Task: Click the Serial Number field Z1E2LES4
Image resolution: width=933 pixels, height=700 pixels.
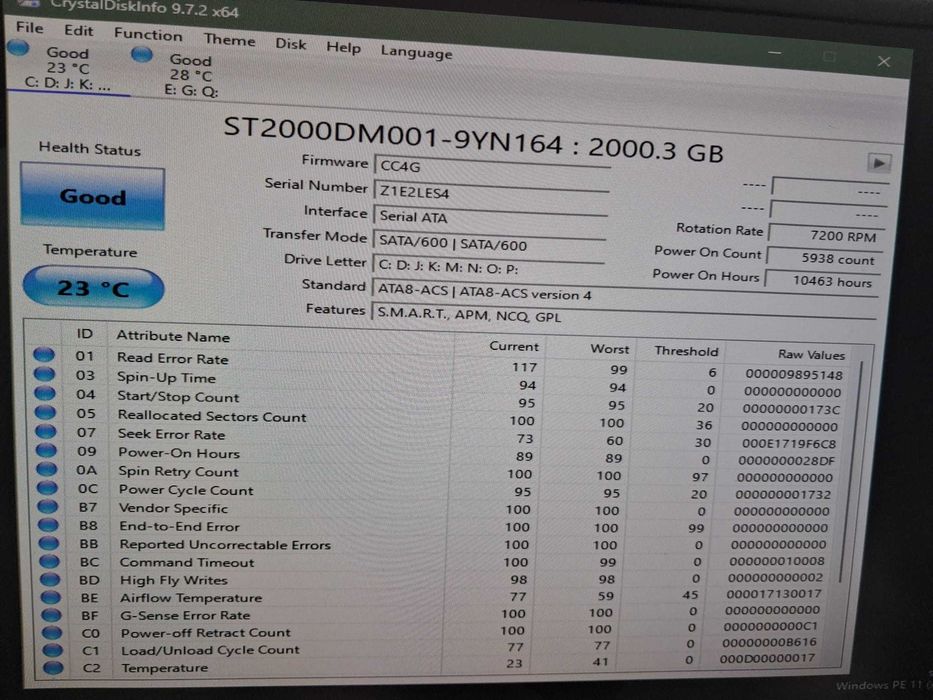Action: pyautogui.click(x=491, y=192)
